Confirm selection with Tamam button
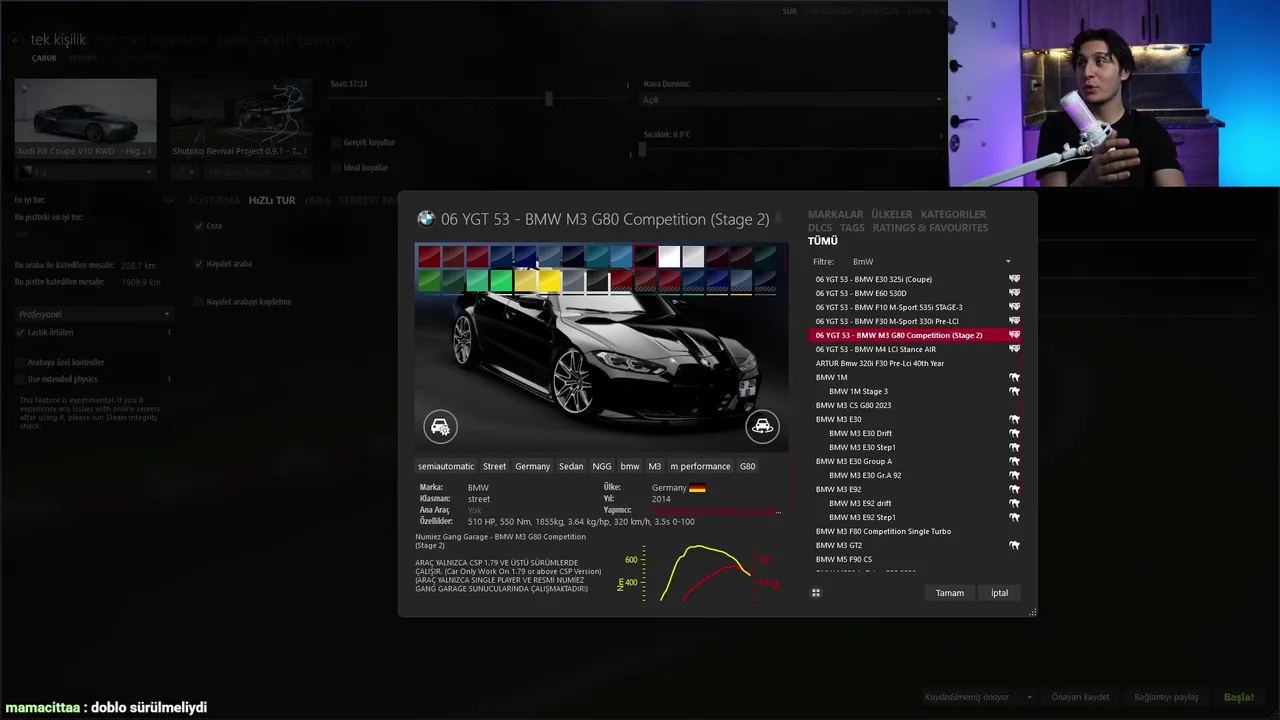Image resolution: width=1280 pixels, height=720 pixels. point(950,593)
